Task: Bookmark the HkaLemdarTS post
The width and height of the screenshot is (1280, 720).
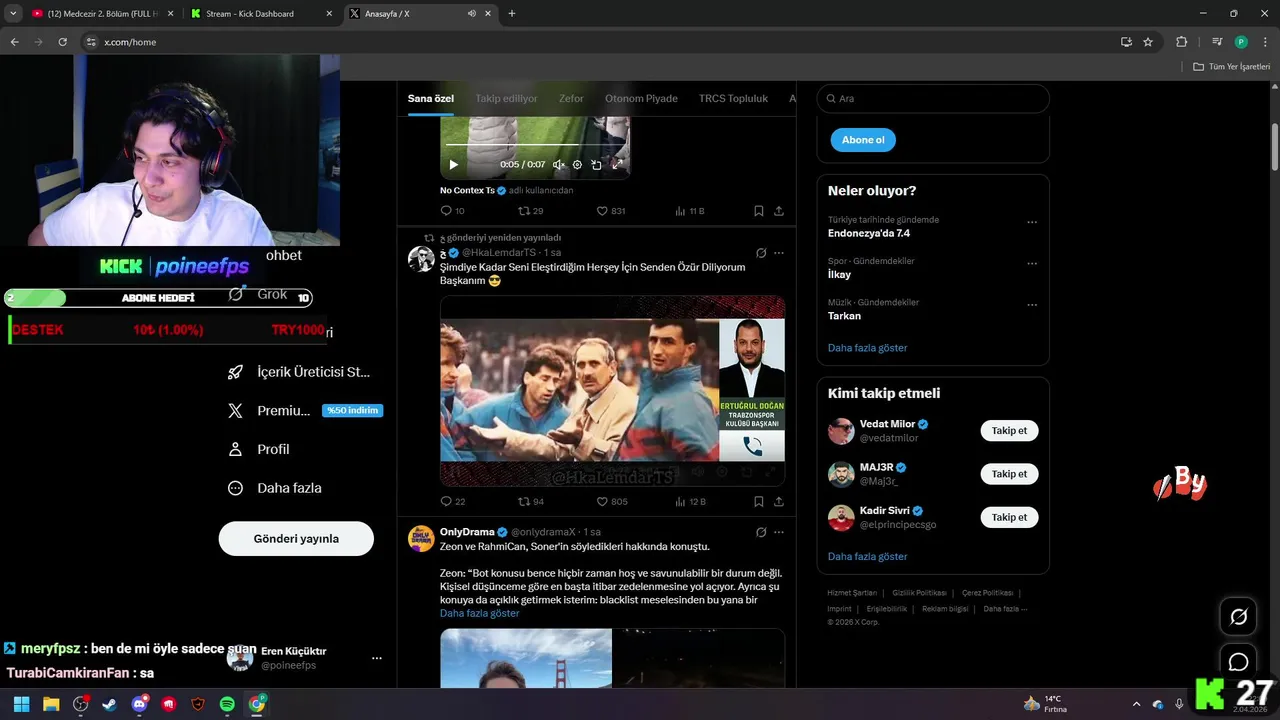Action: coord(759,502)
